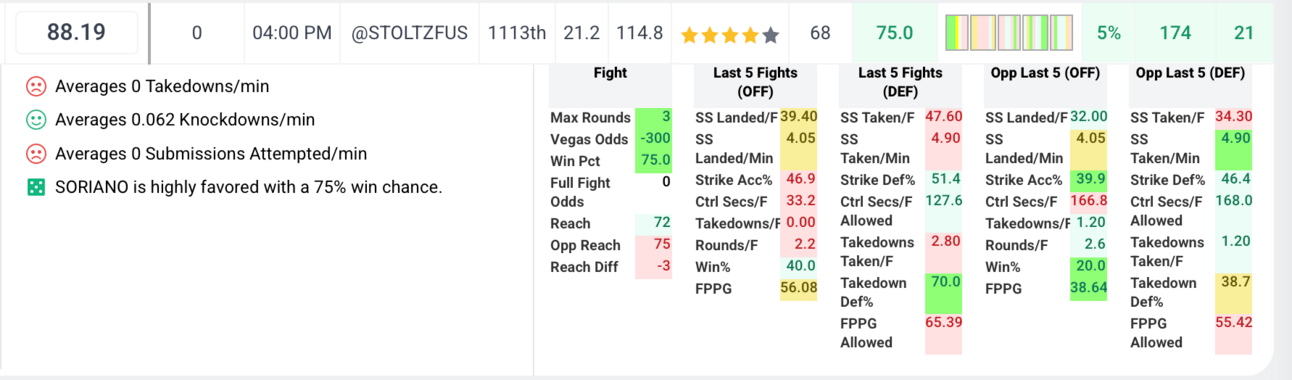Click the Vegas Odds -300 value
Image resolution: width=1292 pixels, height=380 pixels.
click(x=654, y=139)
